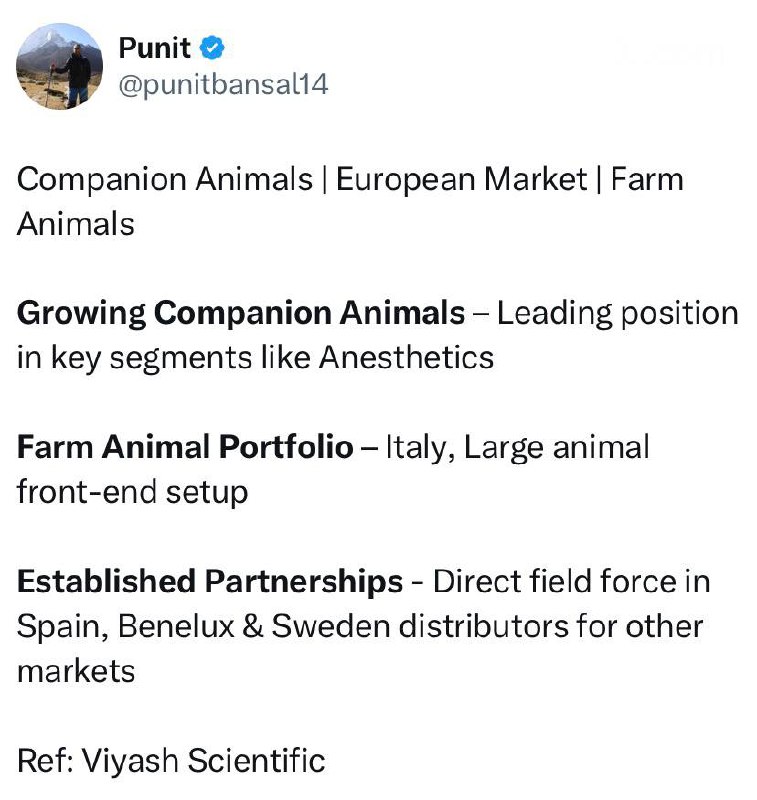757x800 pixels.
Task: Click the text "front-end setup"
Action: pyautogui.click(x=132, y=491)
